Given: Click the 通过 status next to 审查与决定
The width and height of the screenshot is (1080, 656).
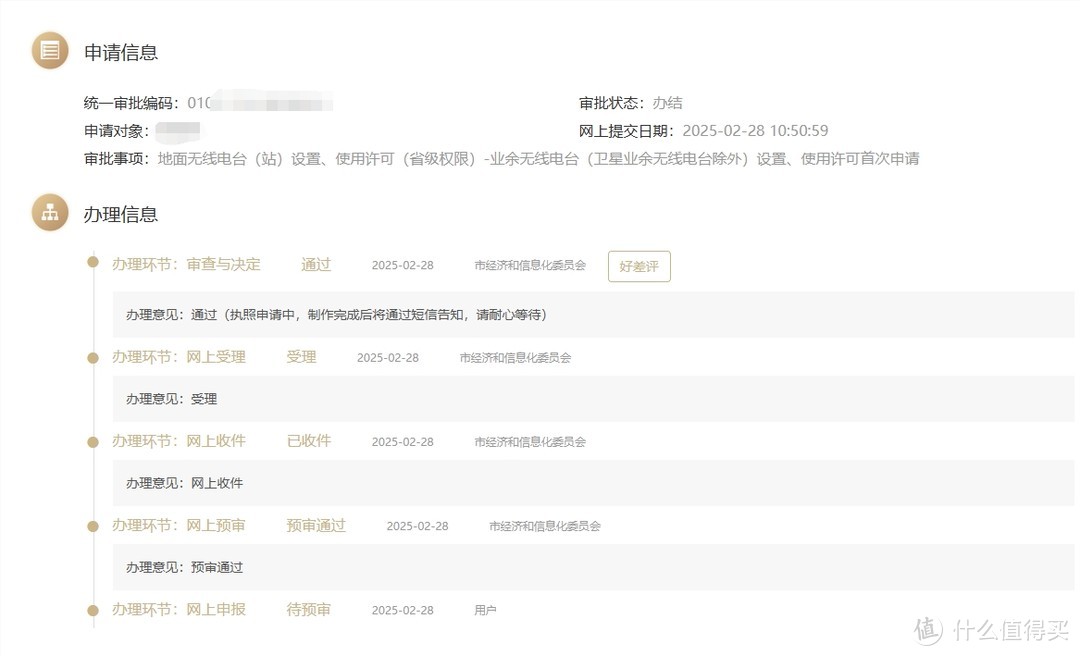Looking at the screenshot, I should [316, 265].
